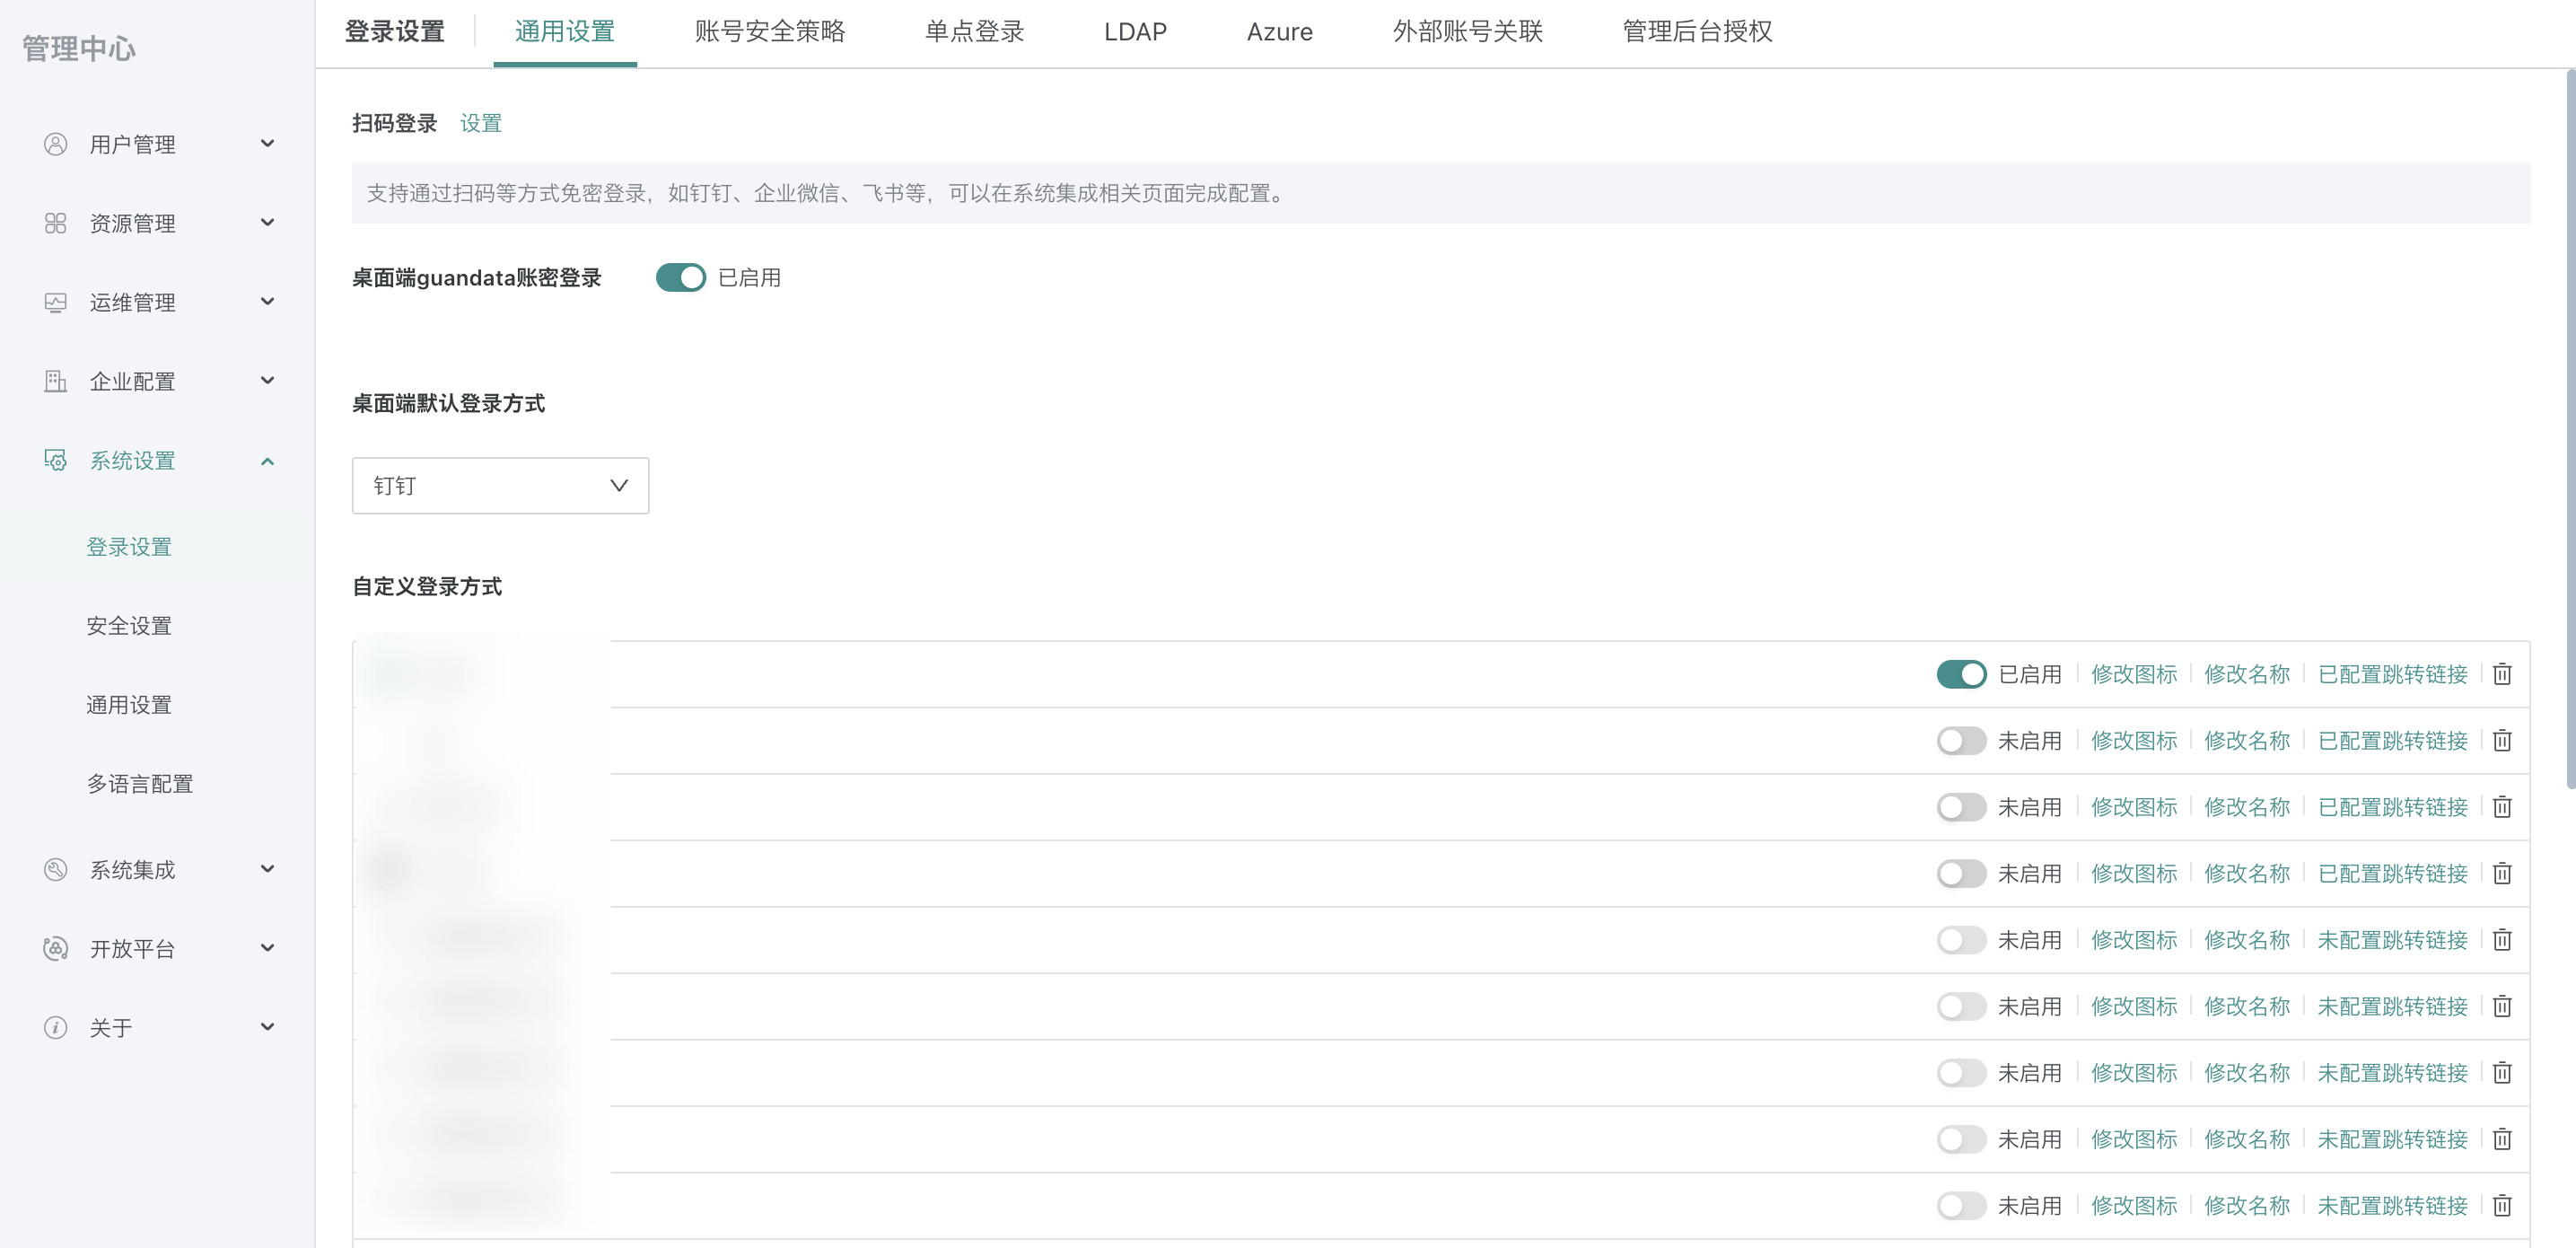2576x1248 pixels.
Task: Turn off the first enabled custom login toggle
Action: tap(1960, 674)
